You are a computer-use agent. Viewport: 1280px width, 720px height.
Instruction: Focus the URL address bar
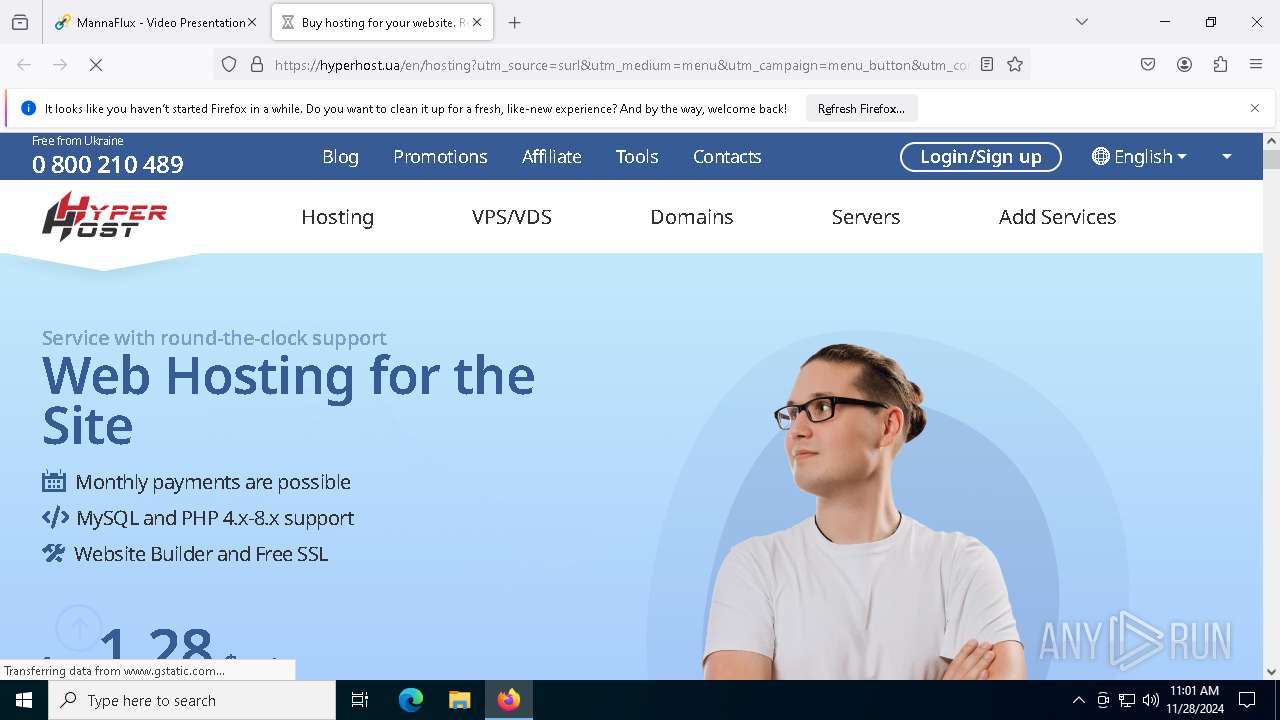pos(620,65)
